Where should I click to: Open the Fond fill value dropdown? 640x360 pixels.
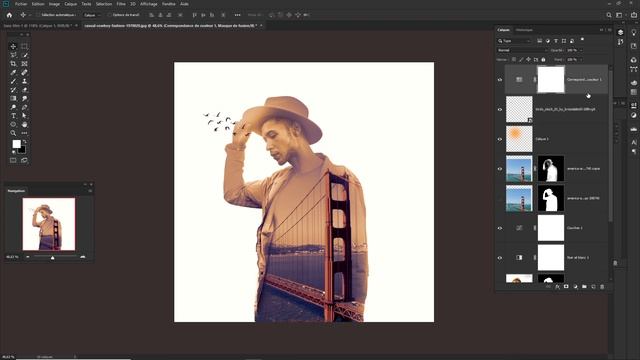tap(581, 60)
